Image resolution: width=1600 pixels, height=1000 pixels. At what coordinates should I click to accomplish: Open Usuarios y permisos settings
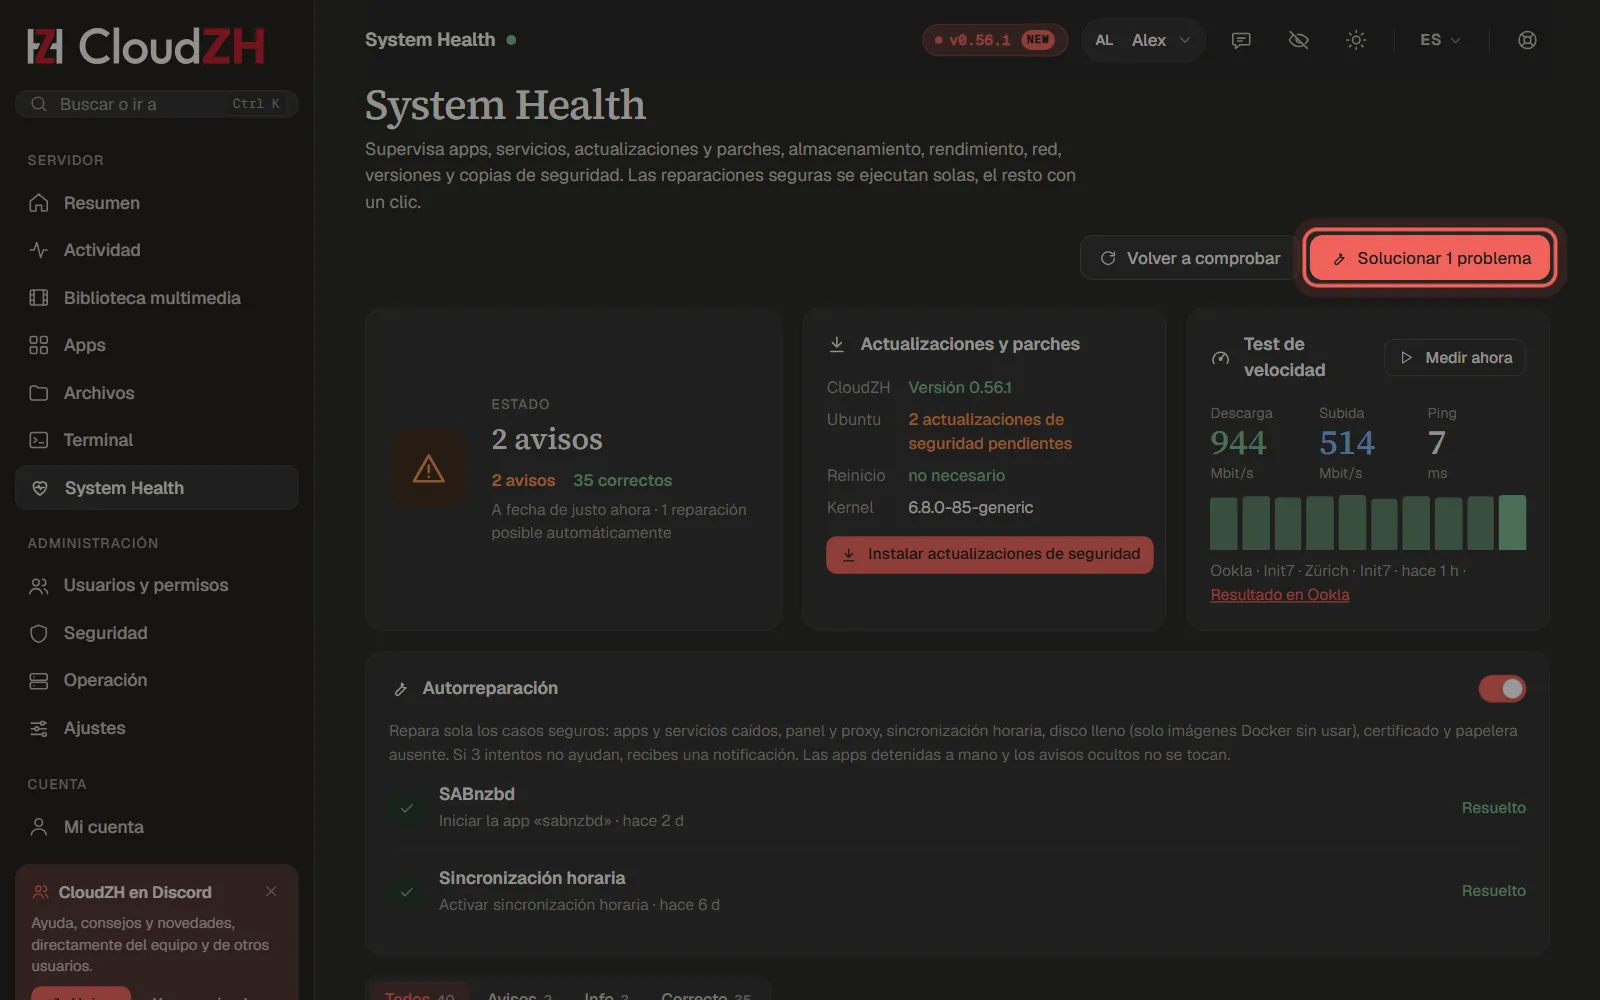(x=156, y=585)
